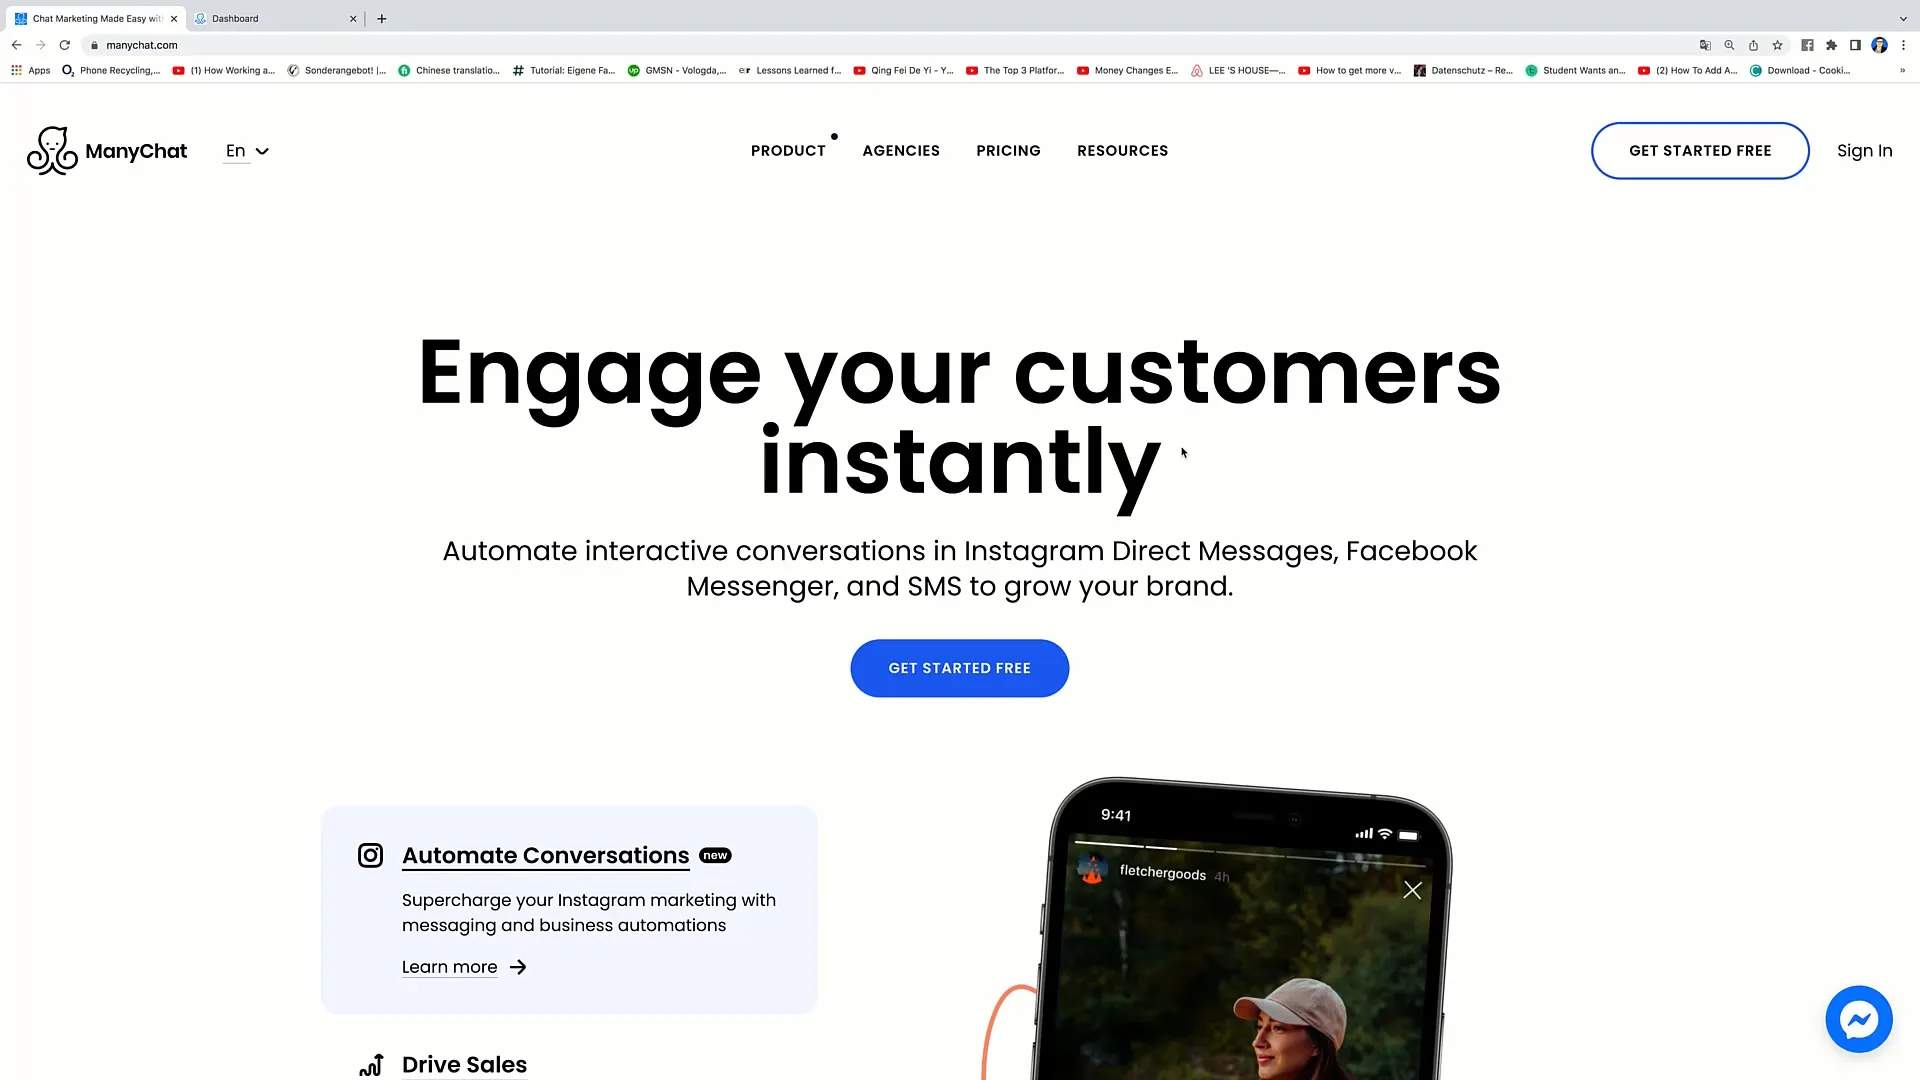Click the browser back navigation icon
Screen dimensions: 1920x1080
tap(16, 45)
